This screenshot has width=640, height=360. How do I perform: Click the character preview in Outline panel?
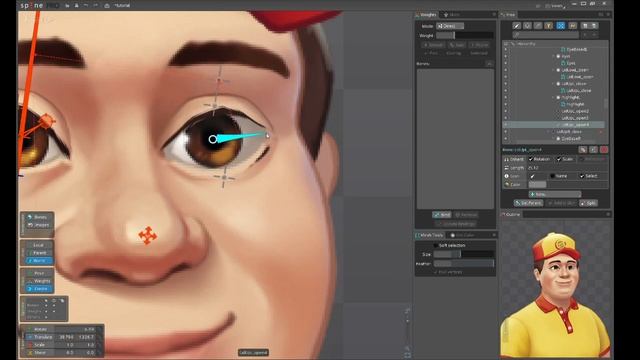(556, 294)
